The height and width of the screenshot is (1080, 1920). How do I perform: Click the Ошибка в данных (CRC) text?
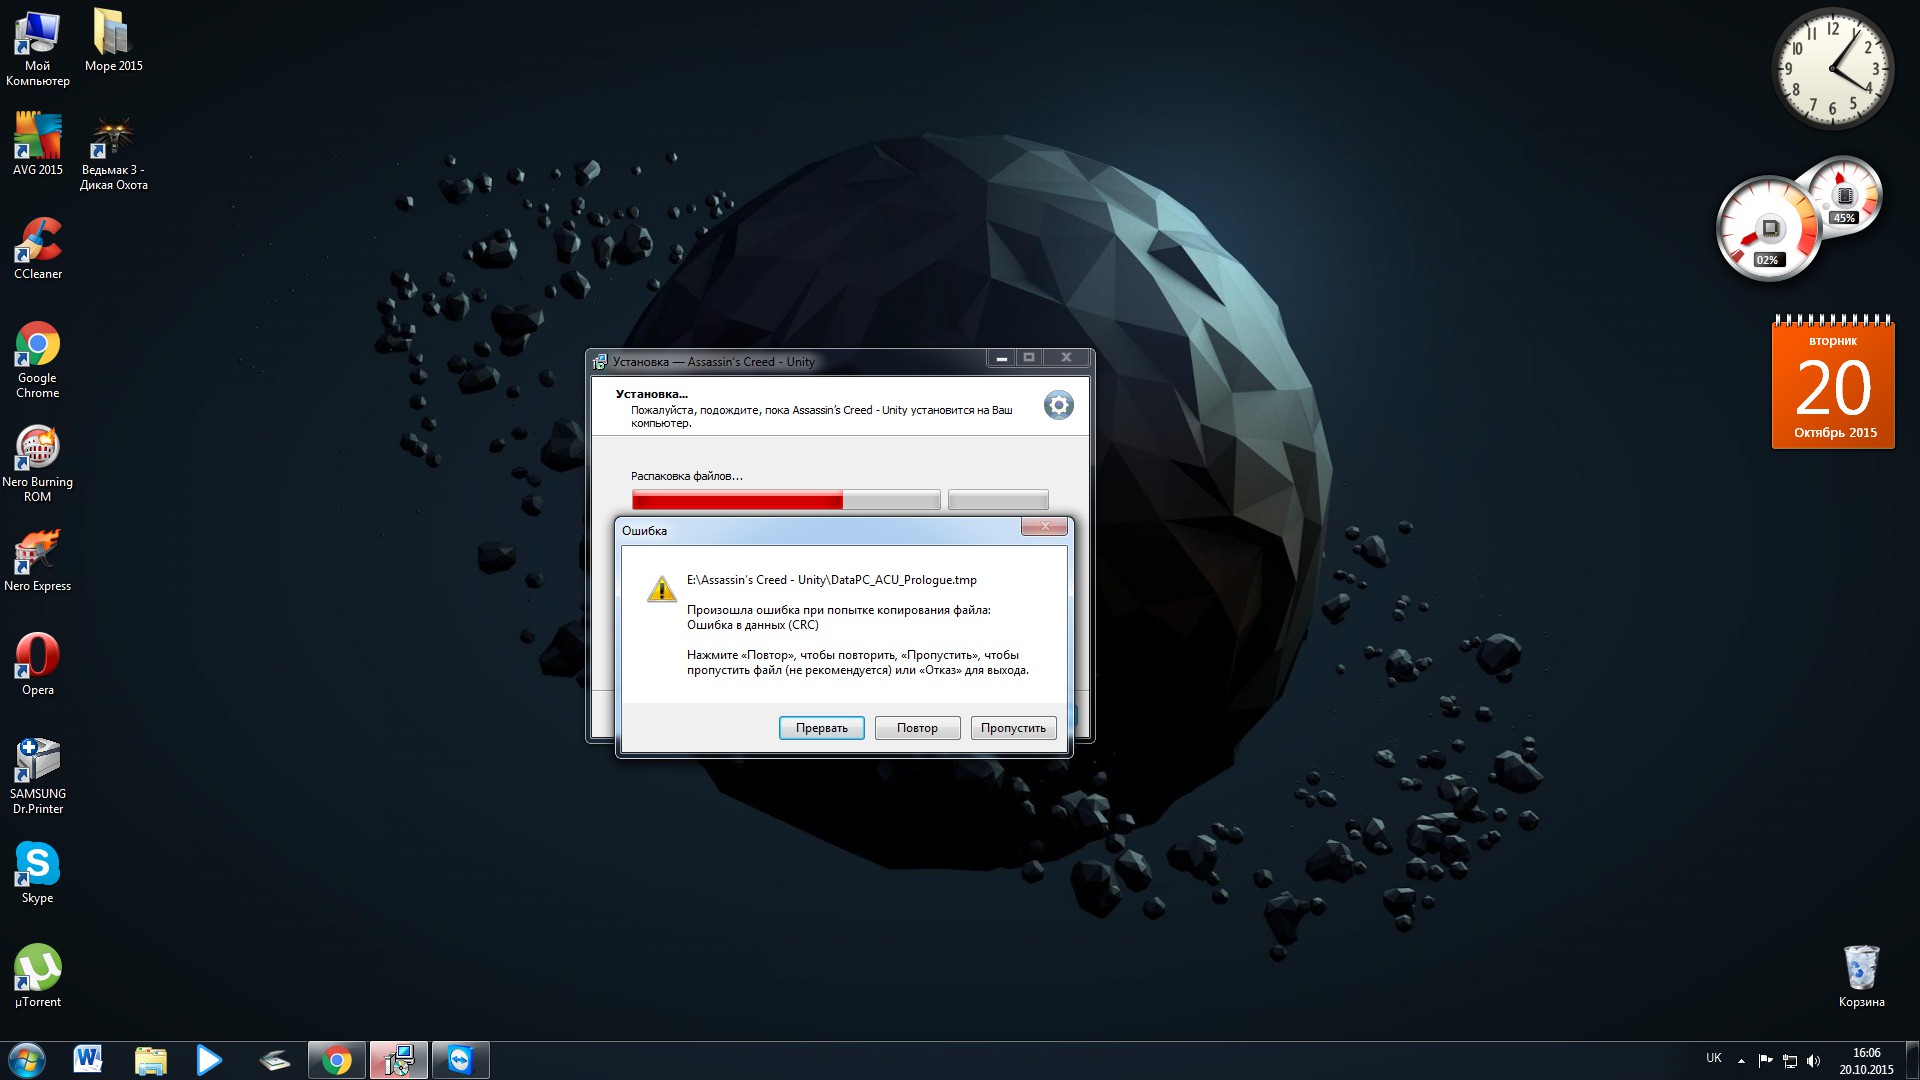click(752, 625)
